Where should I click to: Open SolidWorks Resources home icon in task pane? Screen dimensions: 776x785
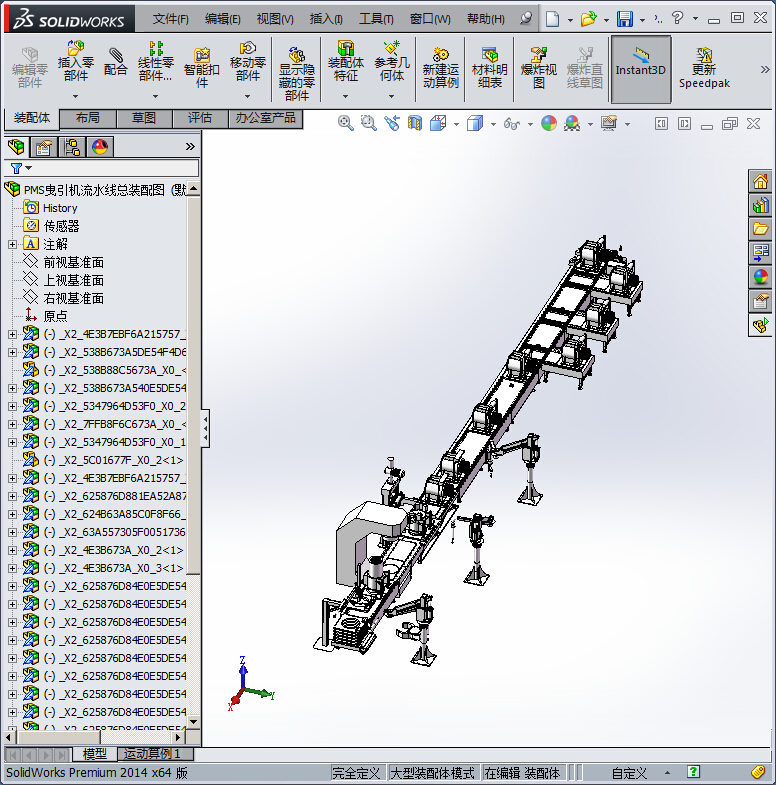point(760,181)
